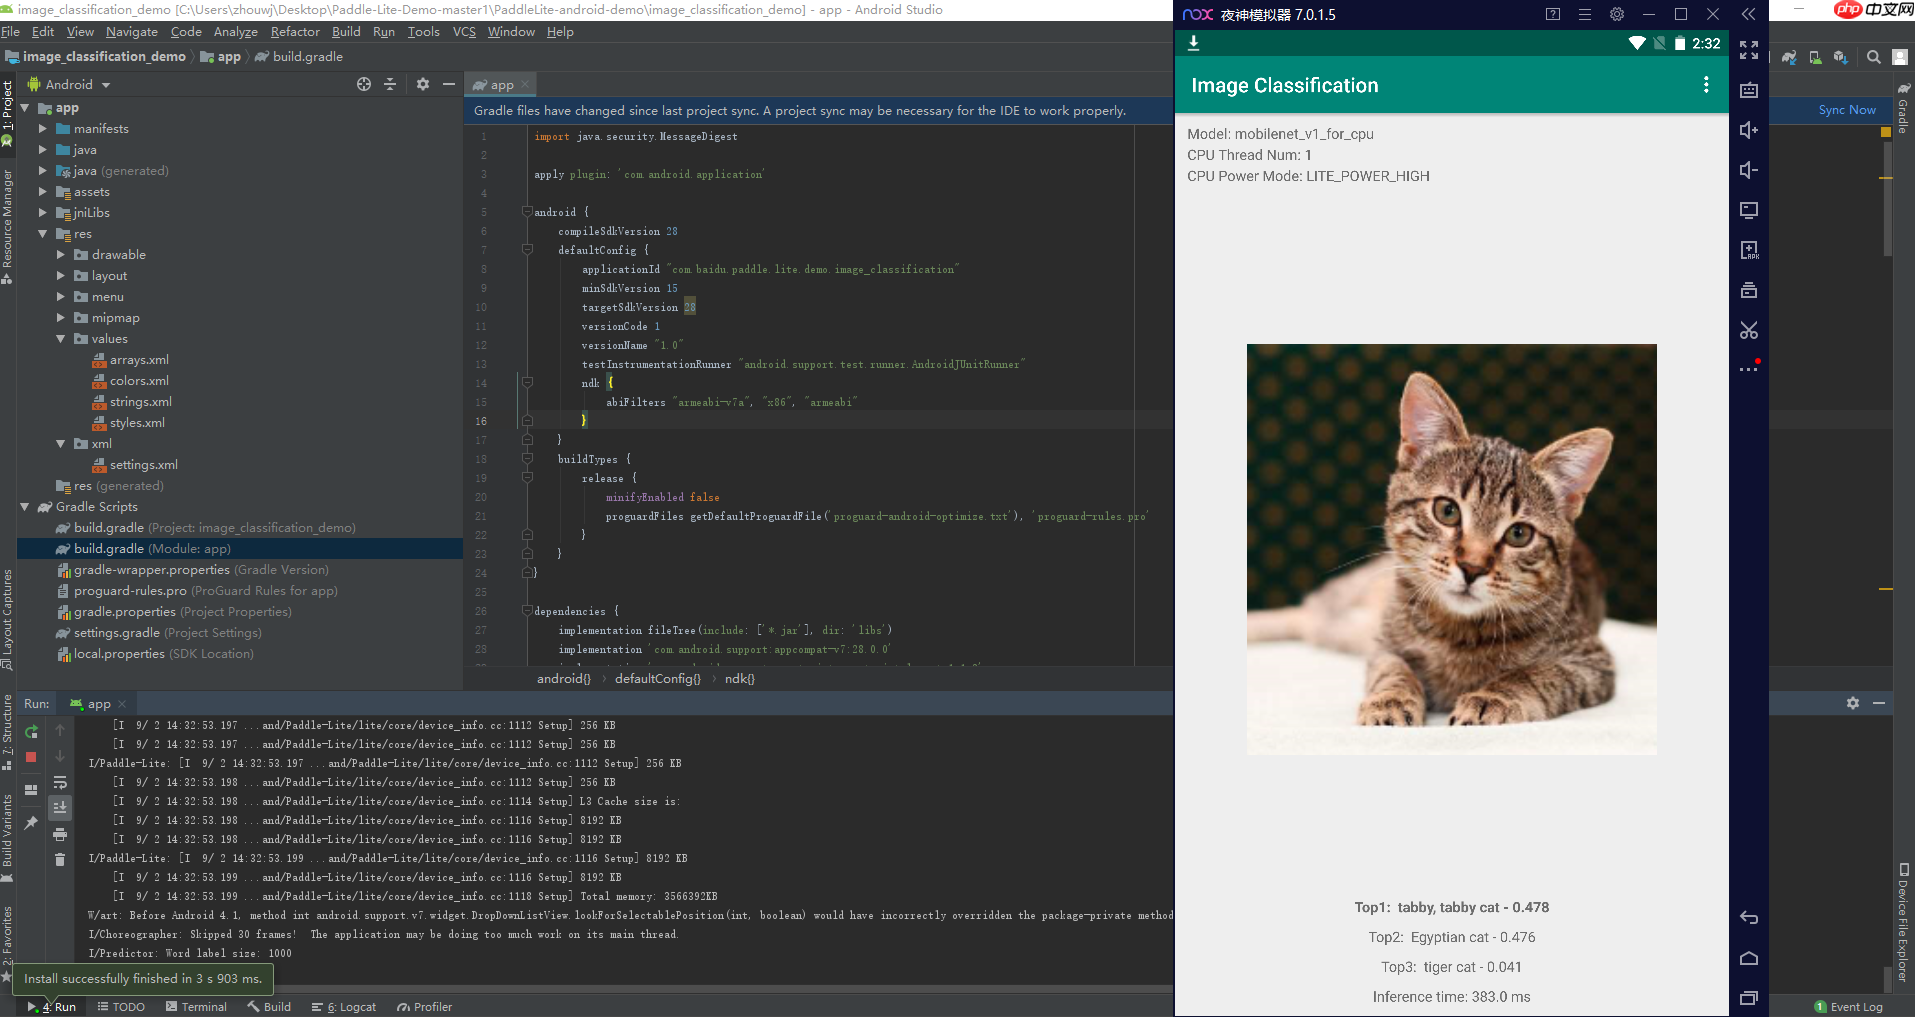
Task: Collapse the values folder in project tree
Action: (x=61, y=339)
